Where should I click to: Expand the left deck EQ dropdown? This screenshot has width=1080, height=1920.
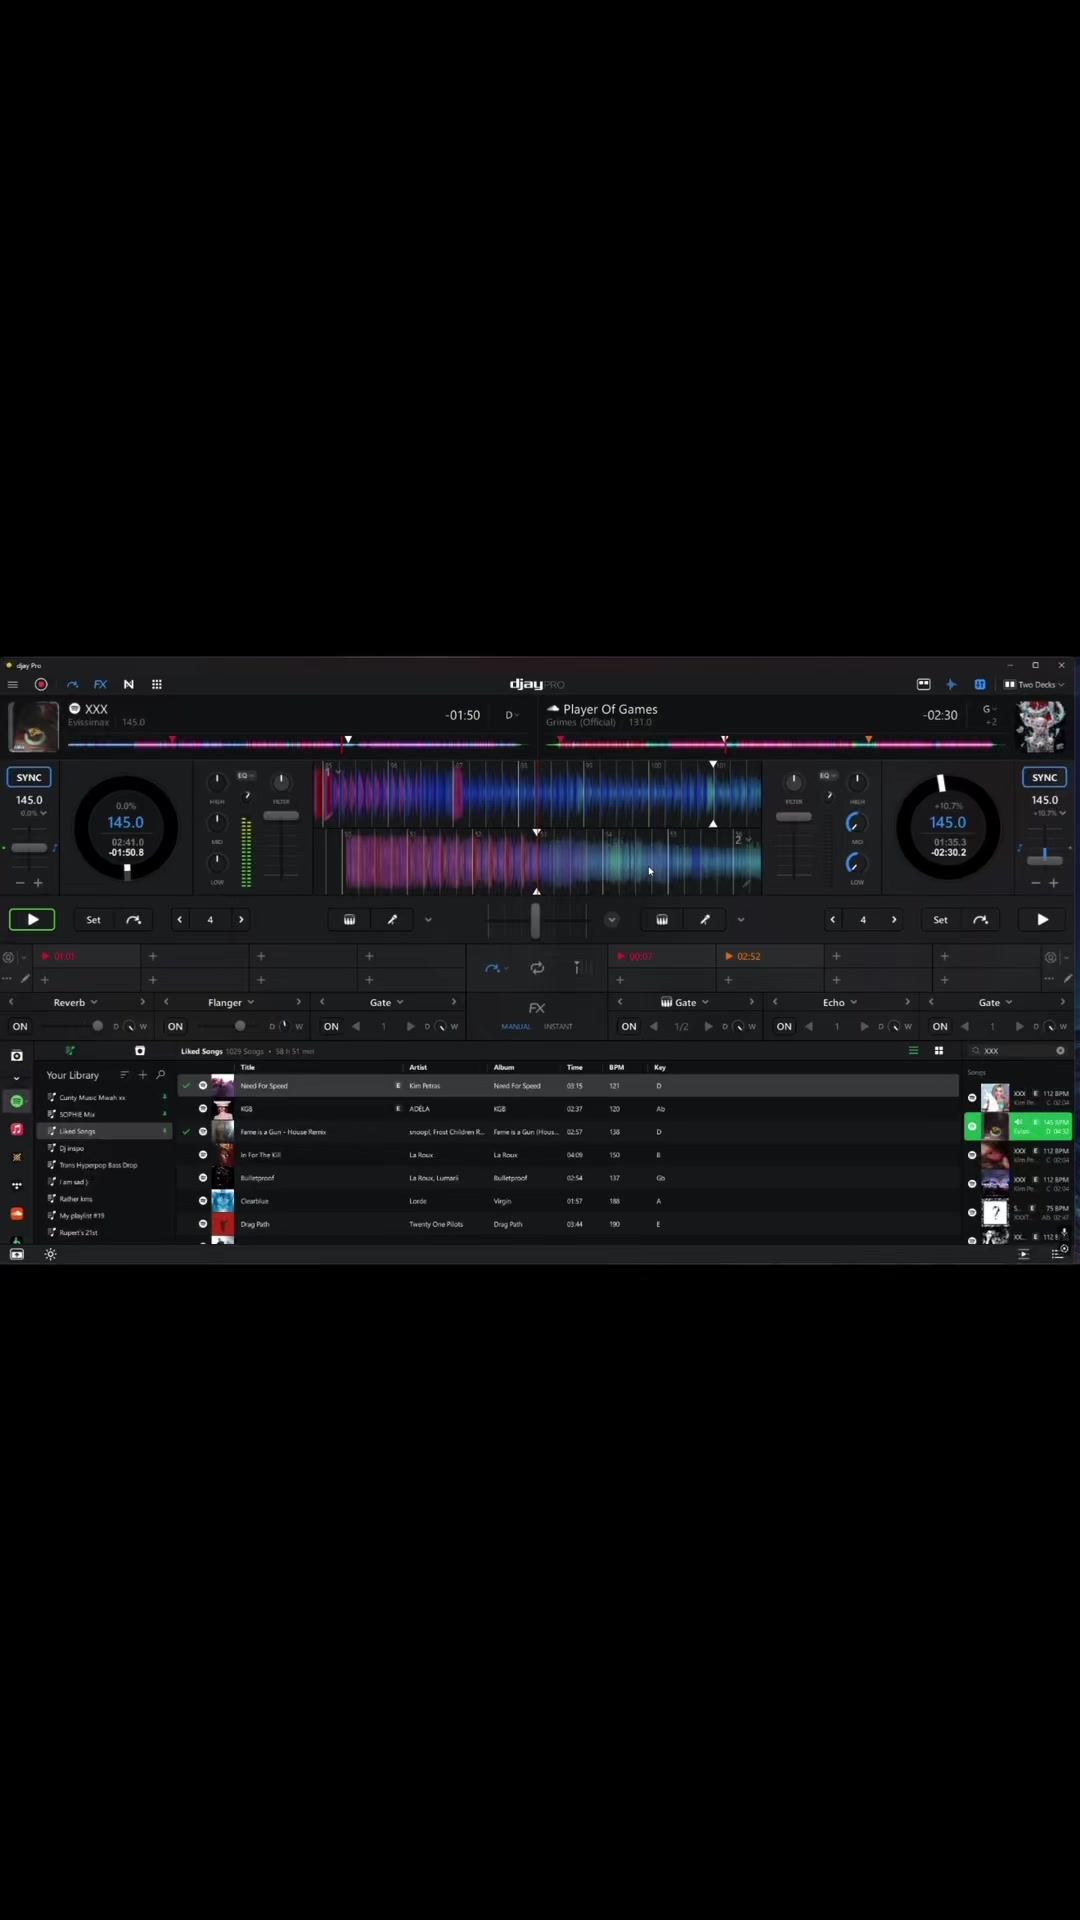(246, 776)
